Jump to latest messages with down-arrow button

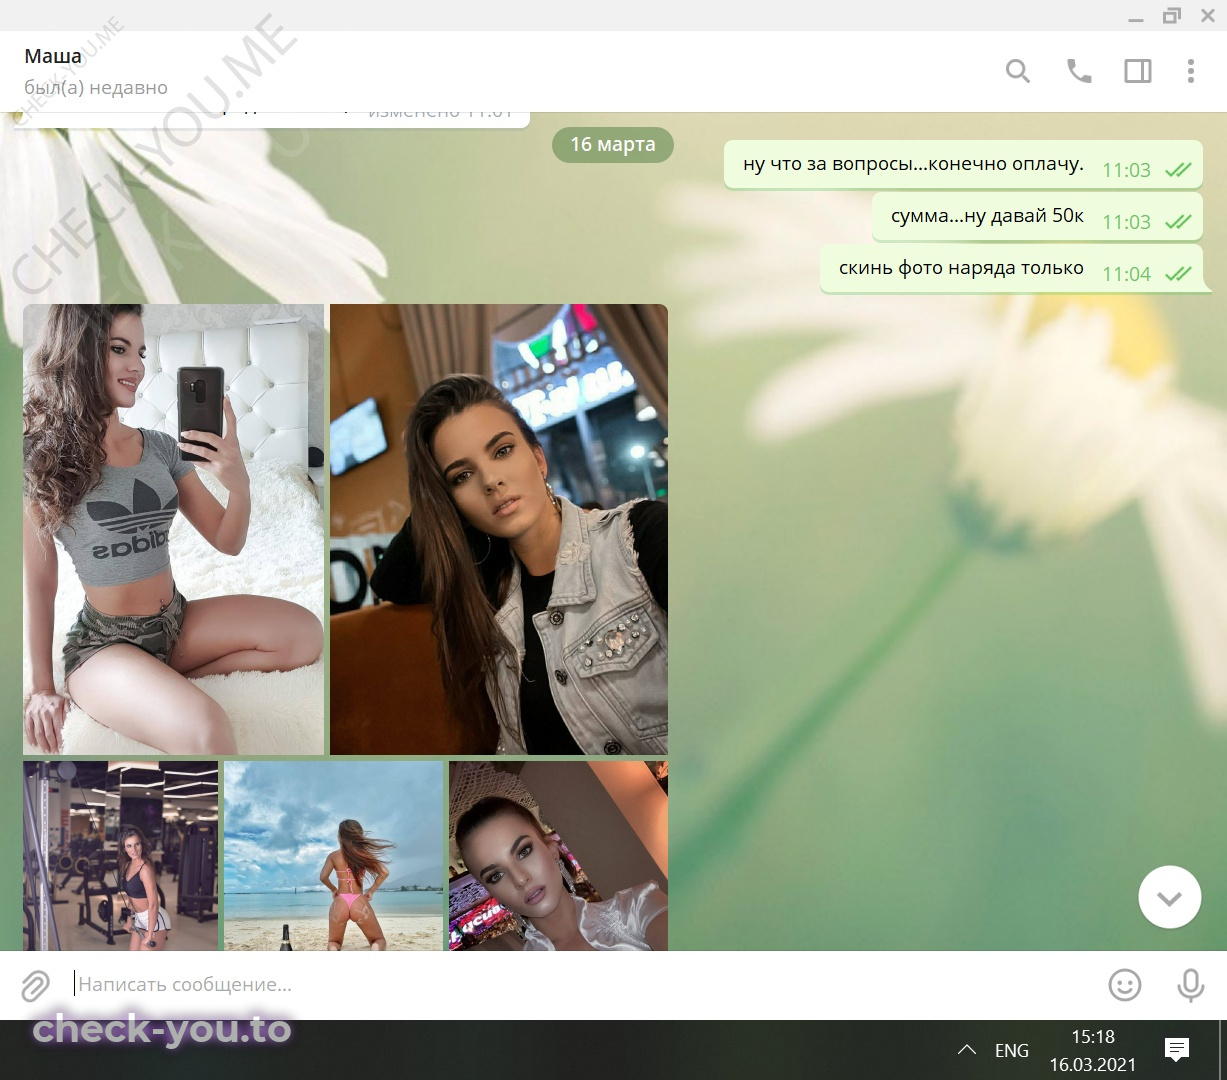[1169, 897]
